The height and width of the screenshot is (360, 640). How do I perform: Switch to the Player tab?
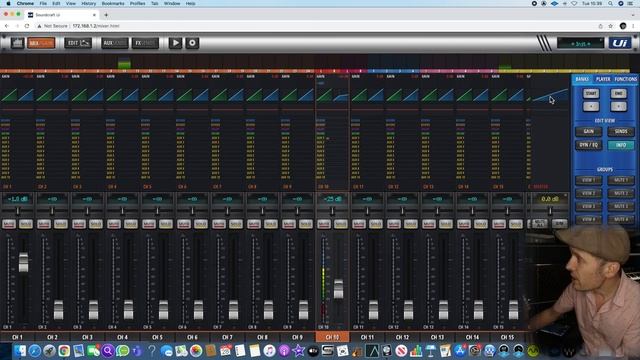pos(603,79)
